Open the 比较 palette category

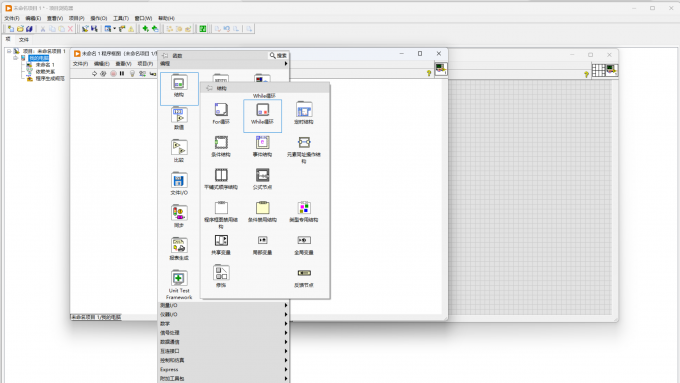(179, 151)
